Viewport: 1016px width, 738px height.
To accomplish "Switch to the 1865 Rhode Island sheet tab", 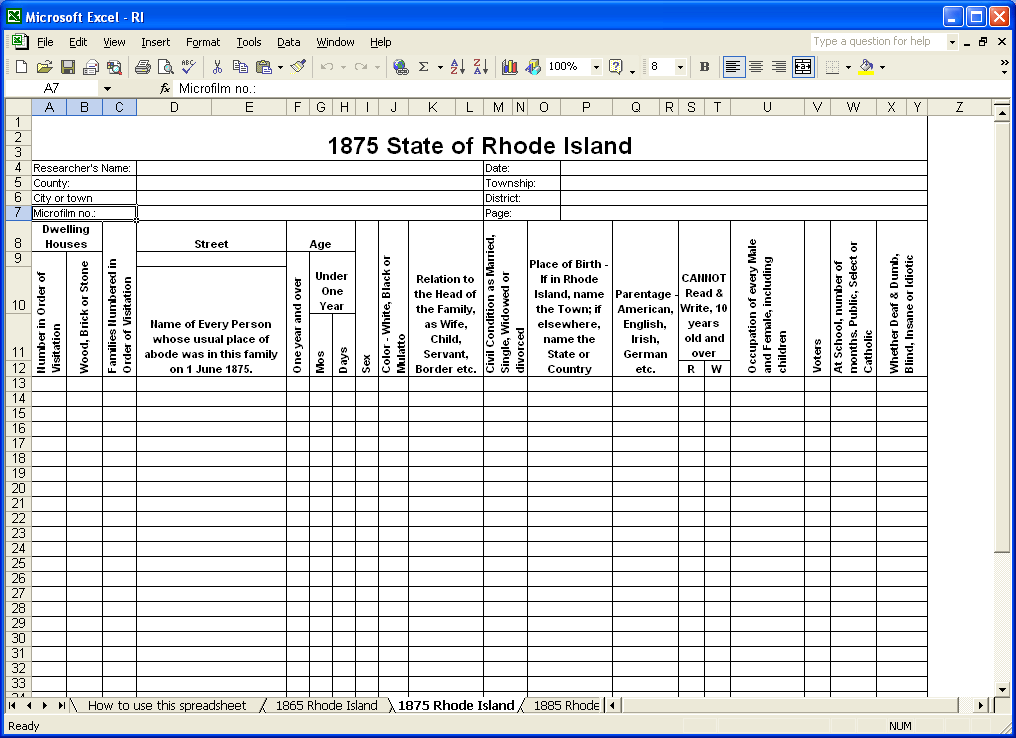I will tap(326, 705).
